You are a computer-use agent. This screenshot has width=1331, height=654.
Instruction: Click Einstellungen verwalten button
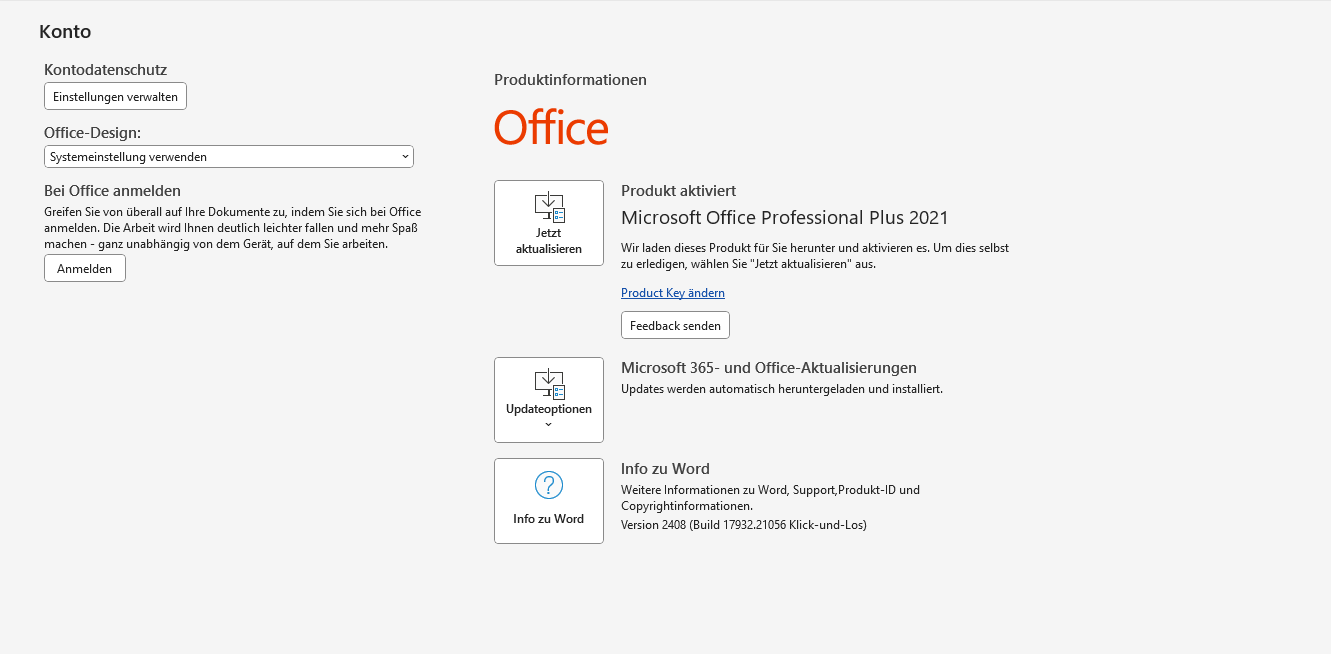[x=115, y=97]
